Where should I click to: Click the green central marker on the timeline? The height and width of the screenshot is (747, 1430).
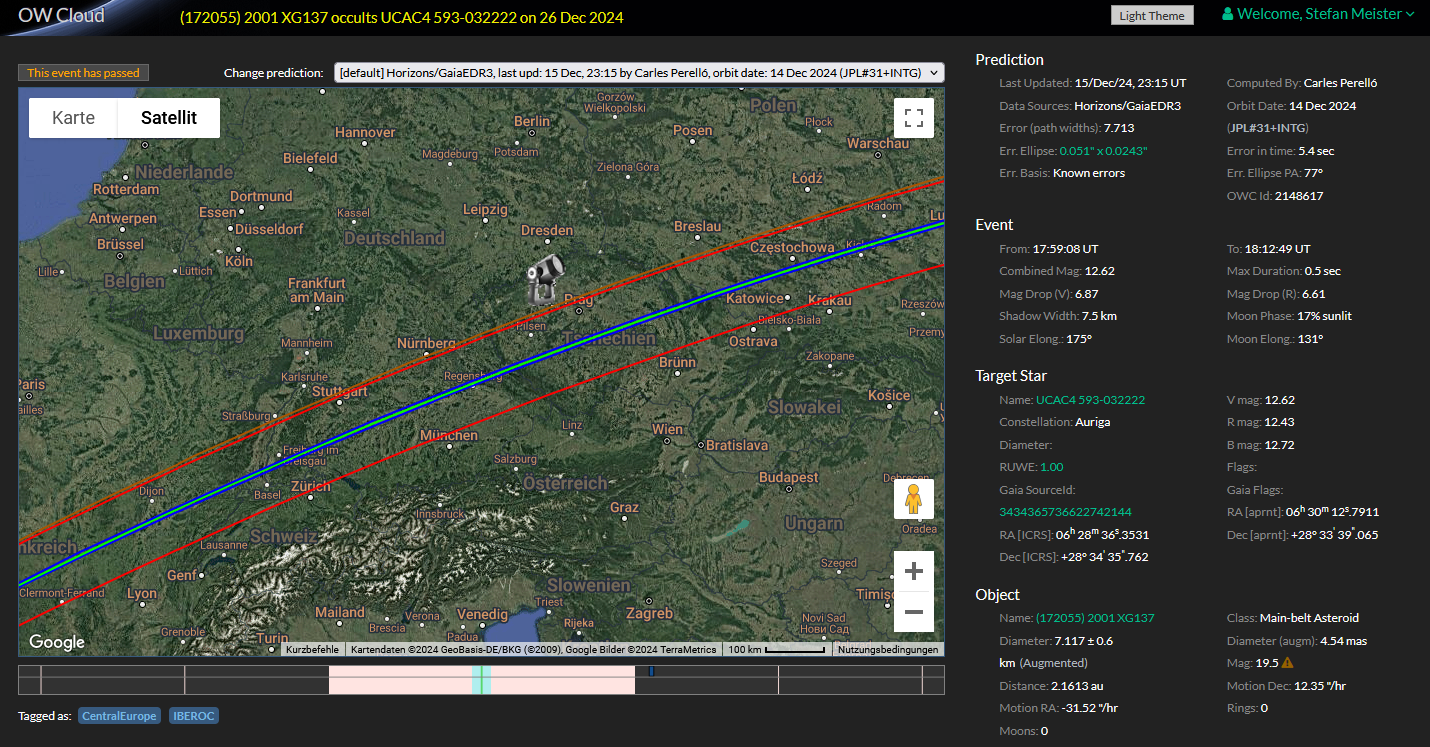481,680
